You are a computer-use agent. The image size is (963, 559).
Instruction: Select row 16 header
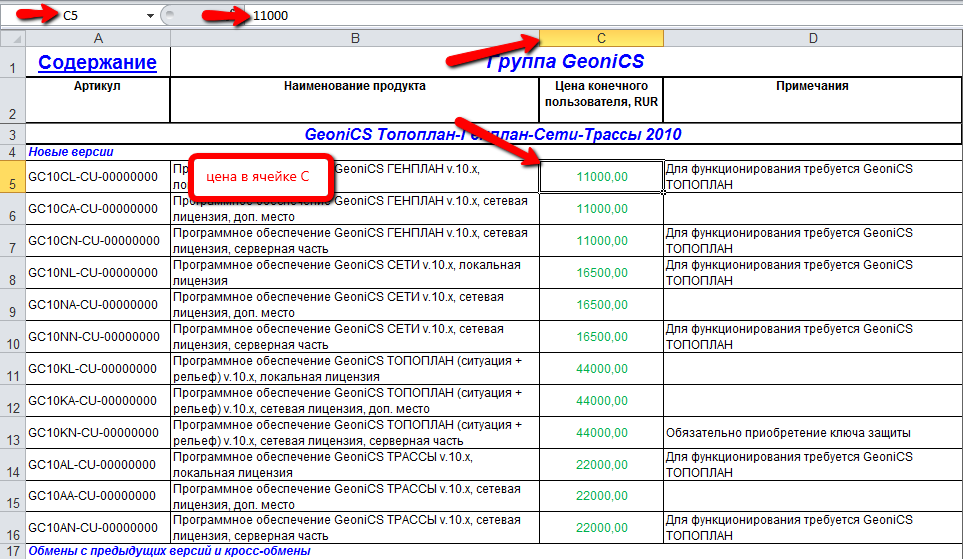[13, 528]
